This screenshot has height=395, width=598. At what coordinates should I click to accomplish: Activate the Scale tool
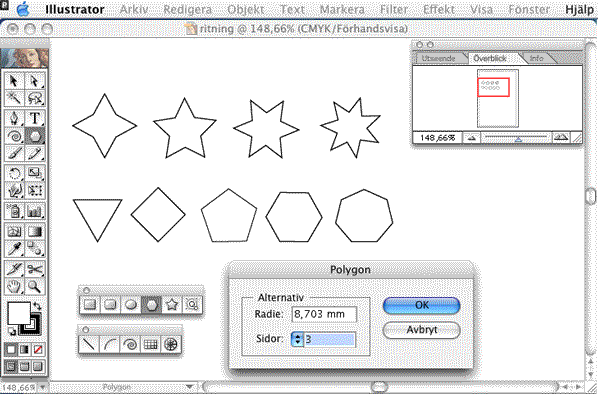(35, 173)
